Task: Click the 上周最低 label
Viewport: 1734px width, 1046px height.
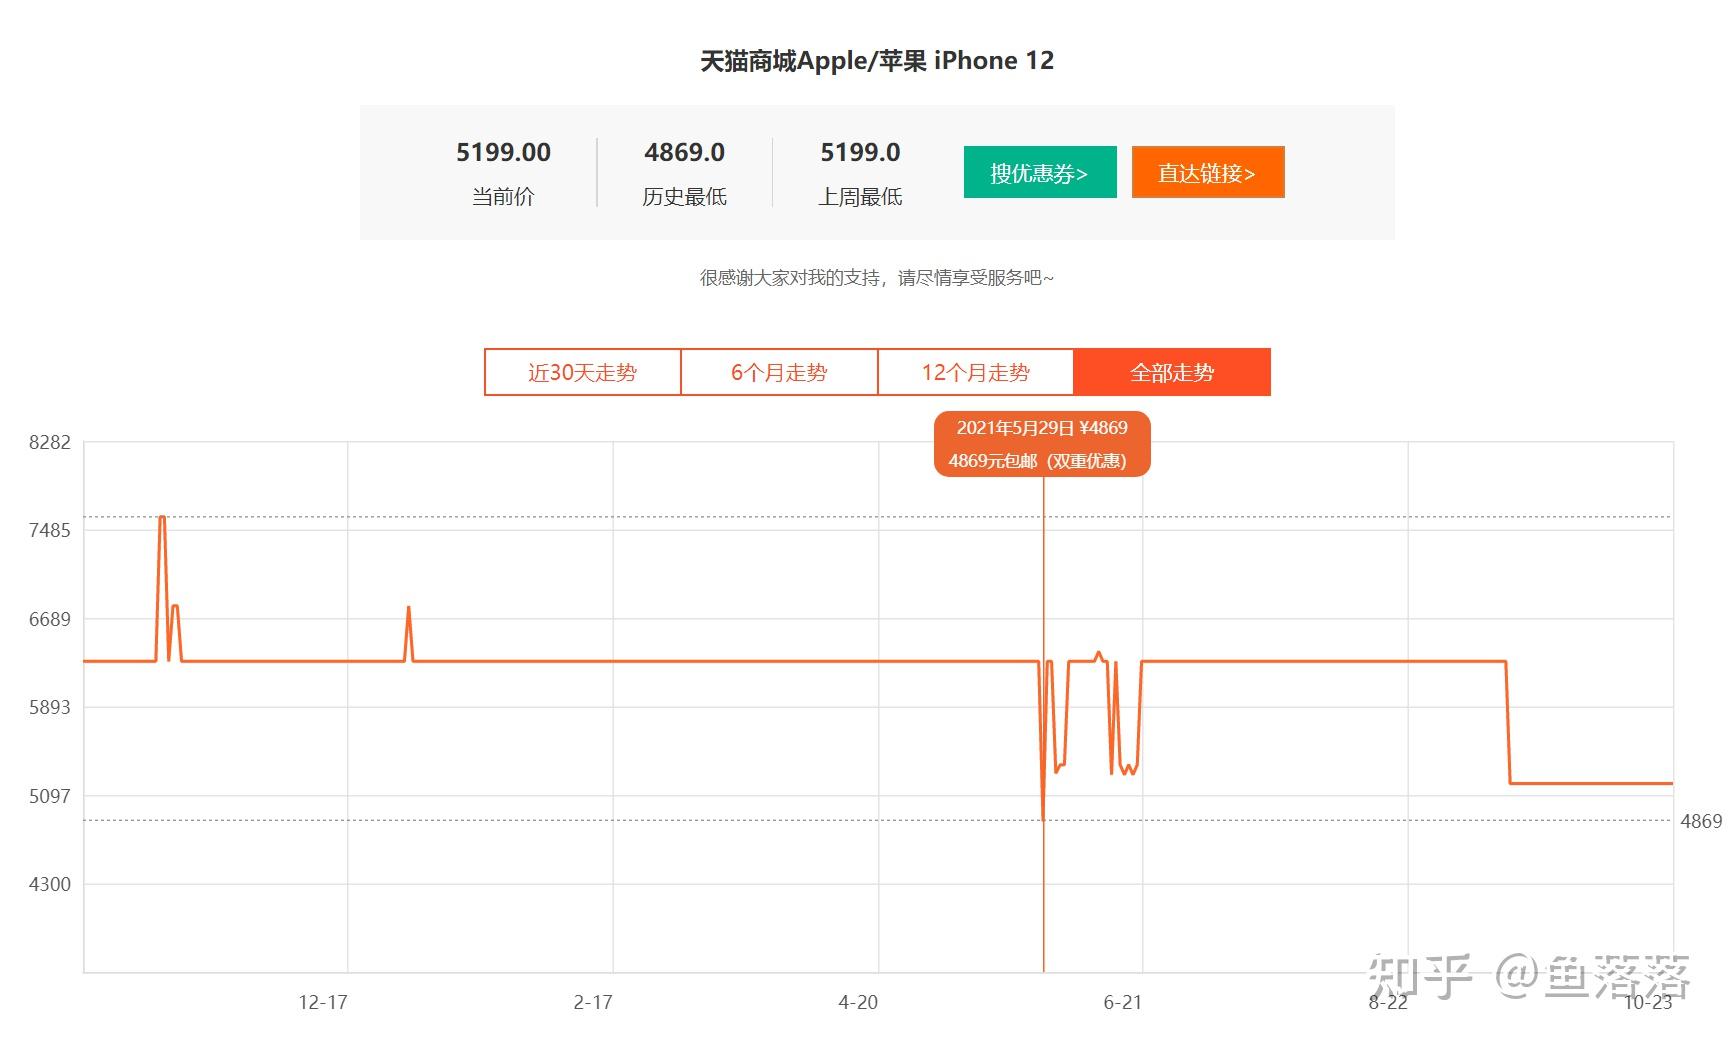Action: coord(860,197)
